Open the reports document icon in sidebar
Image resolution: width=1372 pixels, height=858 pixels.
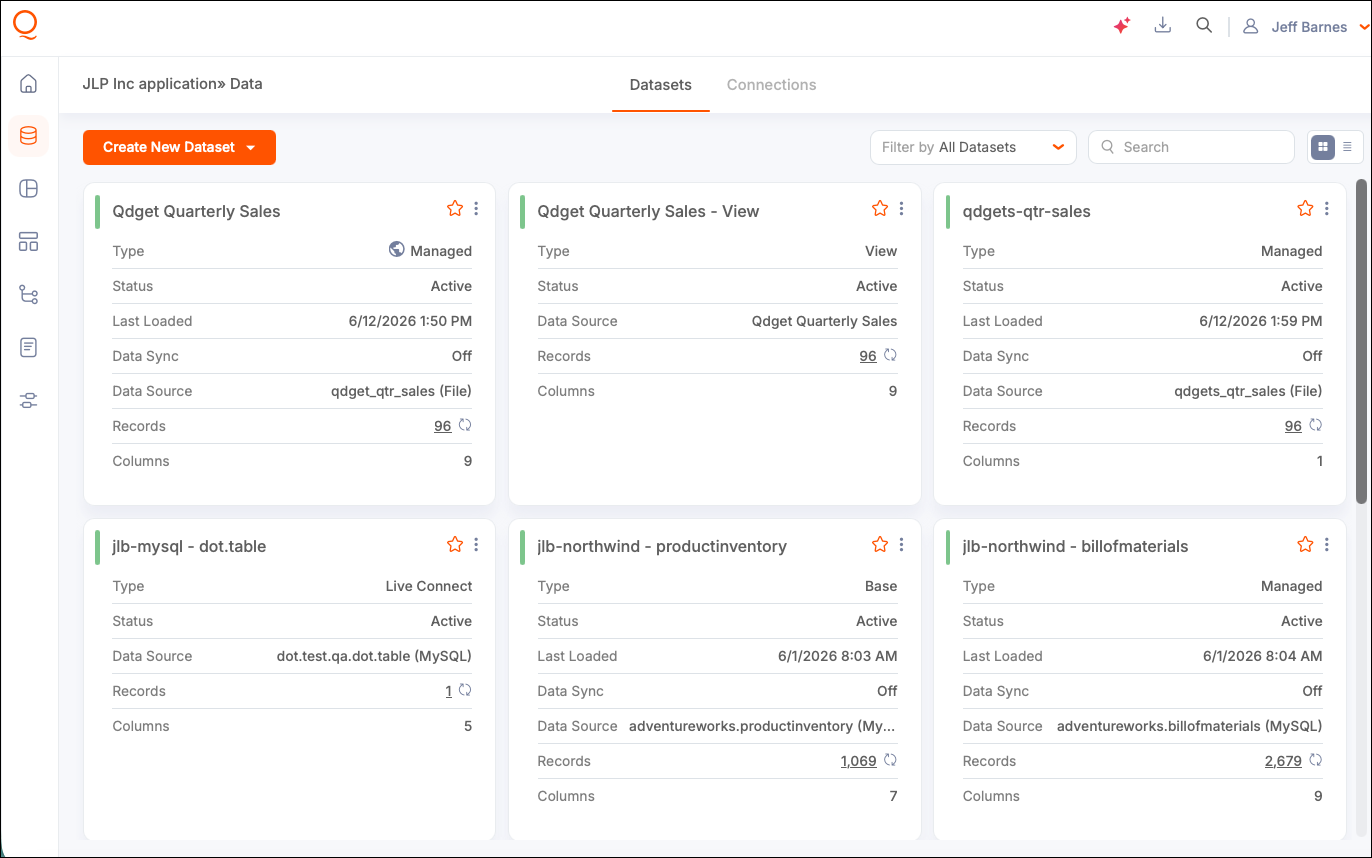pos(28,348)
